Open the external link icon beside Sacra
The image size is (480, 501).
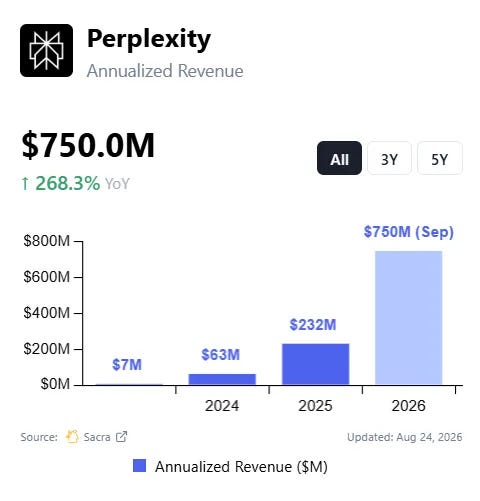(121, 437)
